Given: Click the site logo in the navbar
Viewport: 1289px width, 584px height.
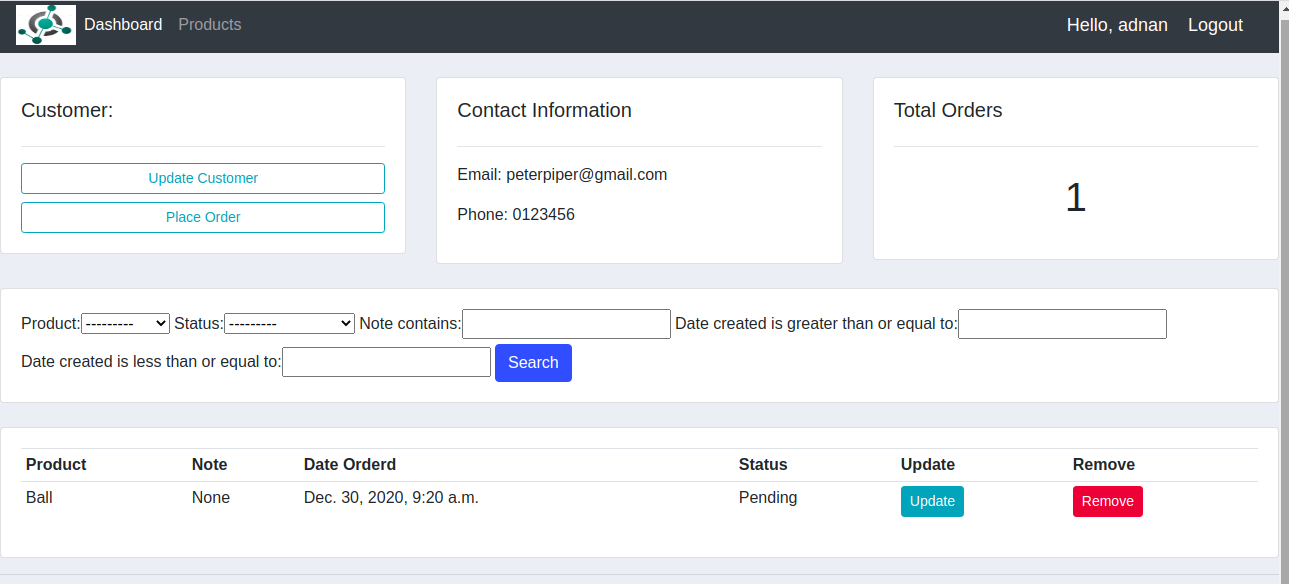Looking at the screenshot, I should coord(45,24).
